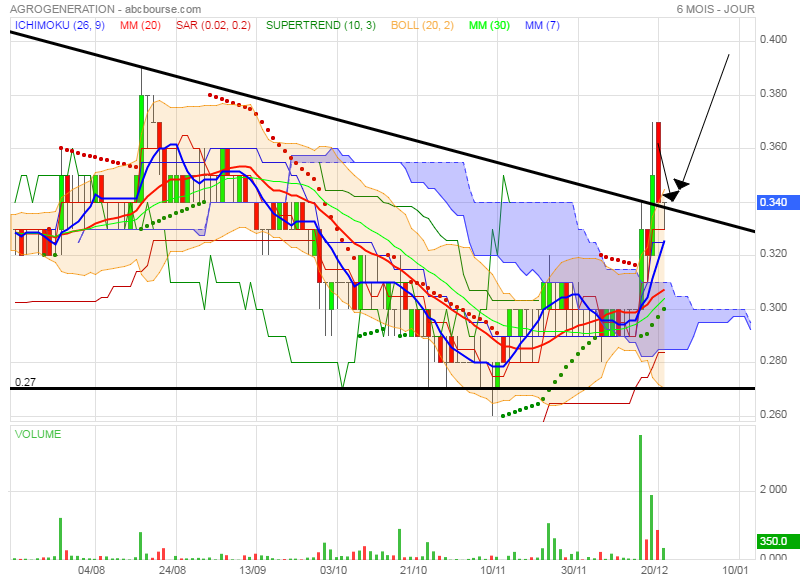The image size is (800, 580).
Task: Click the MM (7) legend label
Action: (x=542, y=25)
